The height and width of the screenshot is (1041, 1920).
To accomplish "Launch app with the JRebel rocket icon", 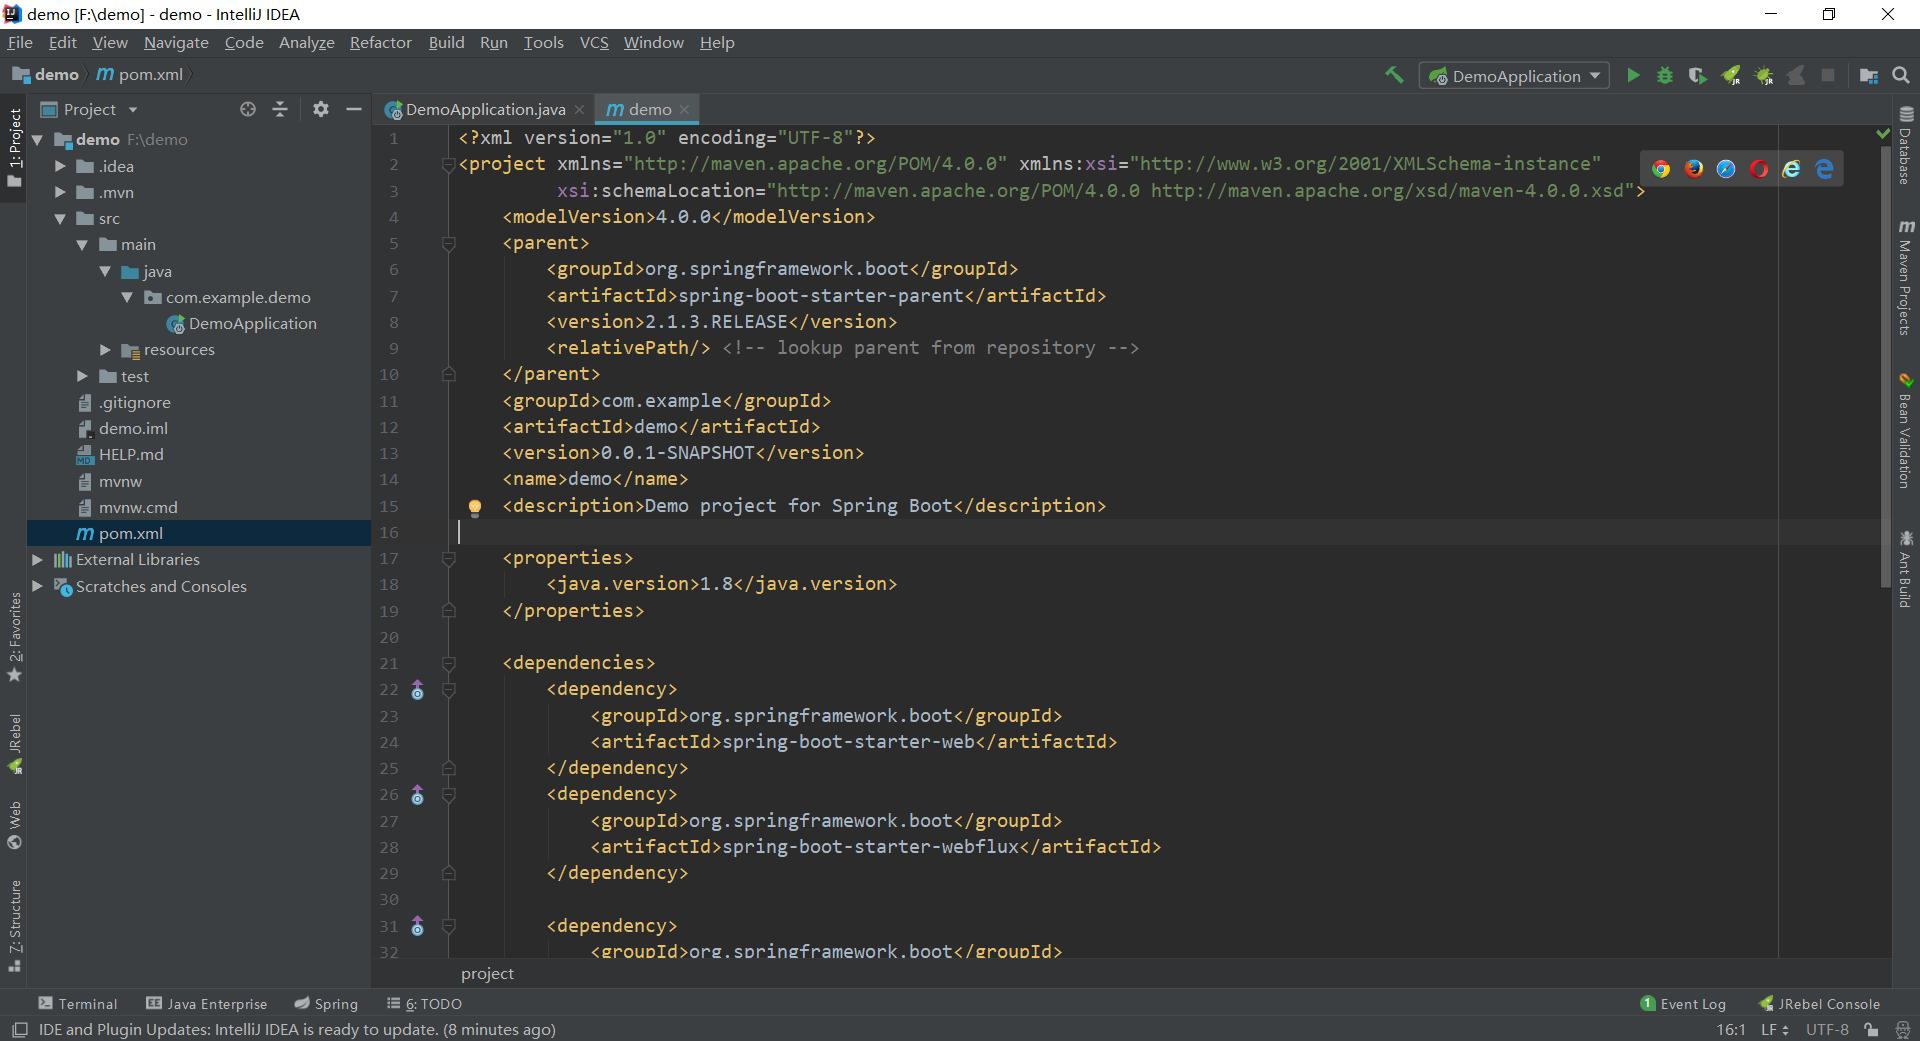I will tap(1731, 75).
